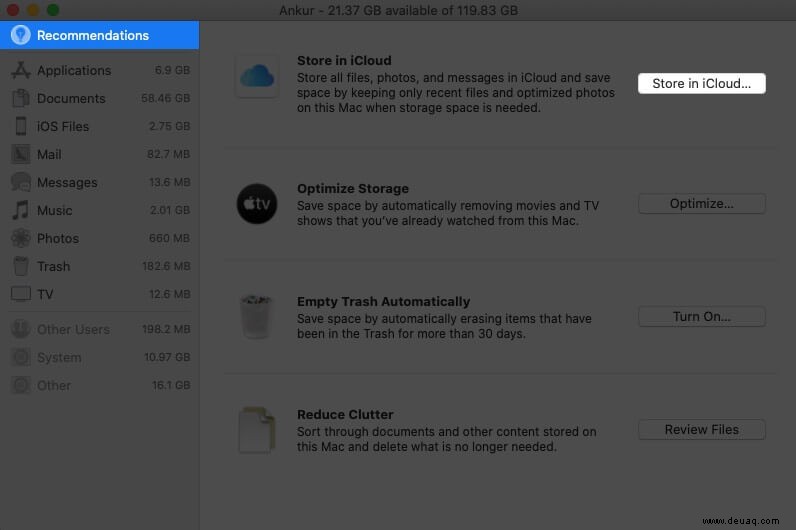Click the Applications sidebar icon
Screen dimensions: 796x530
coord(21,70)
